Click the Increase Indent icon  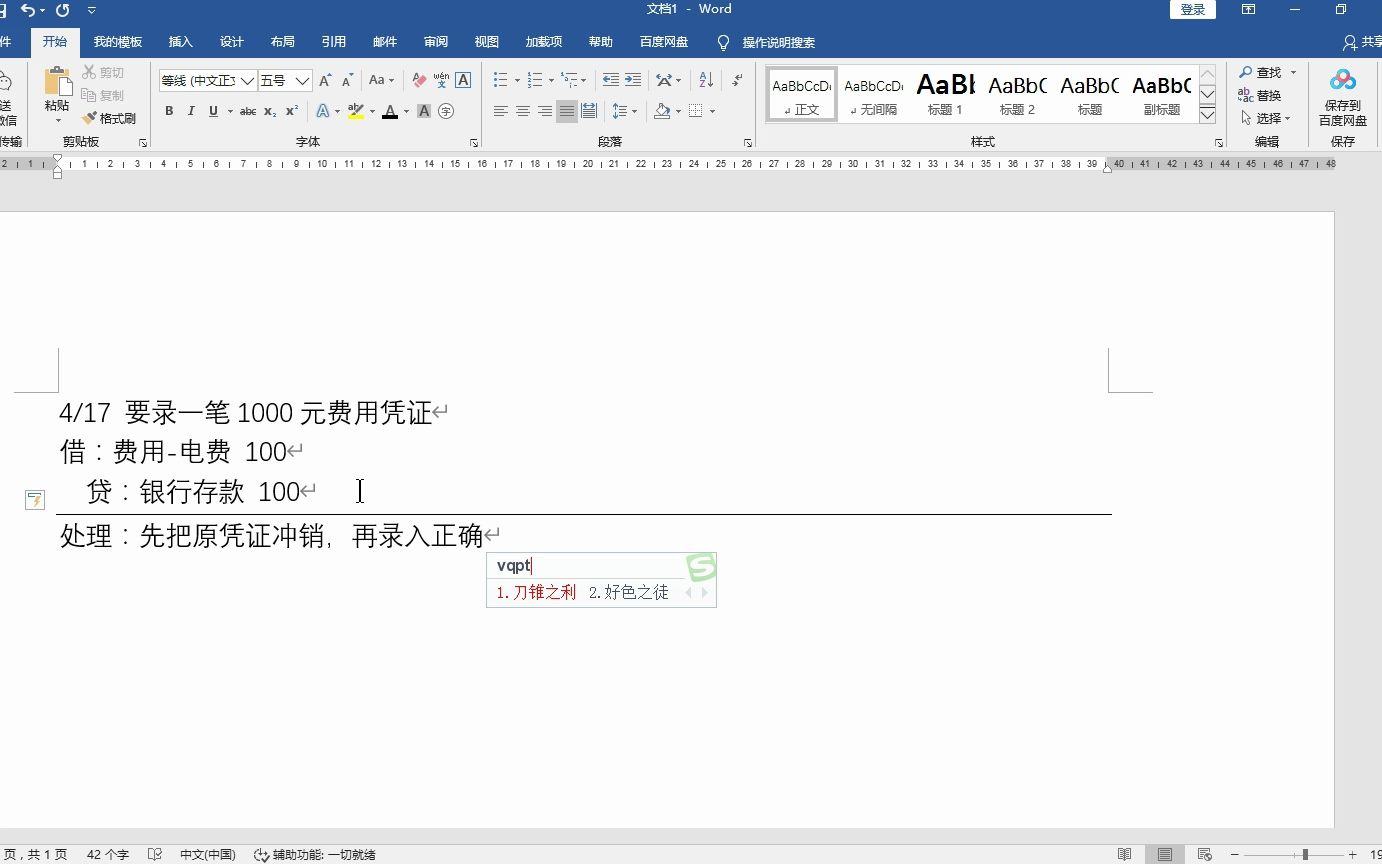pyautogui.click(x=633, y=80)
